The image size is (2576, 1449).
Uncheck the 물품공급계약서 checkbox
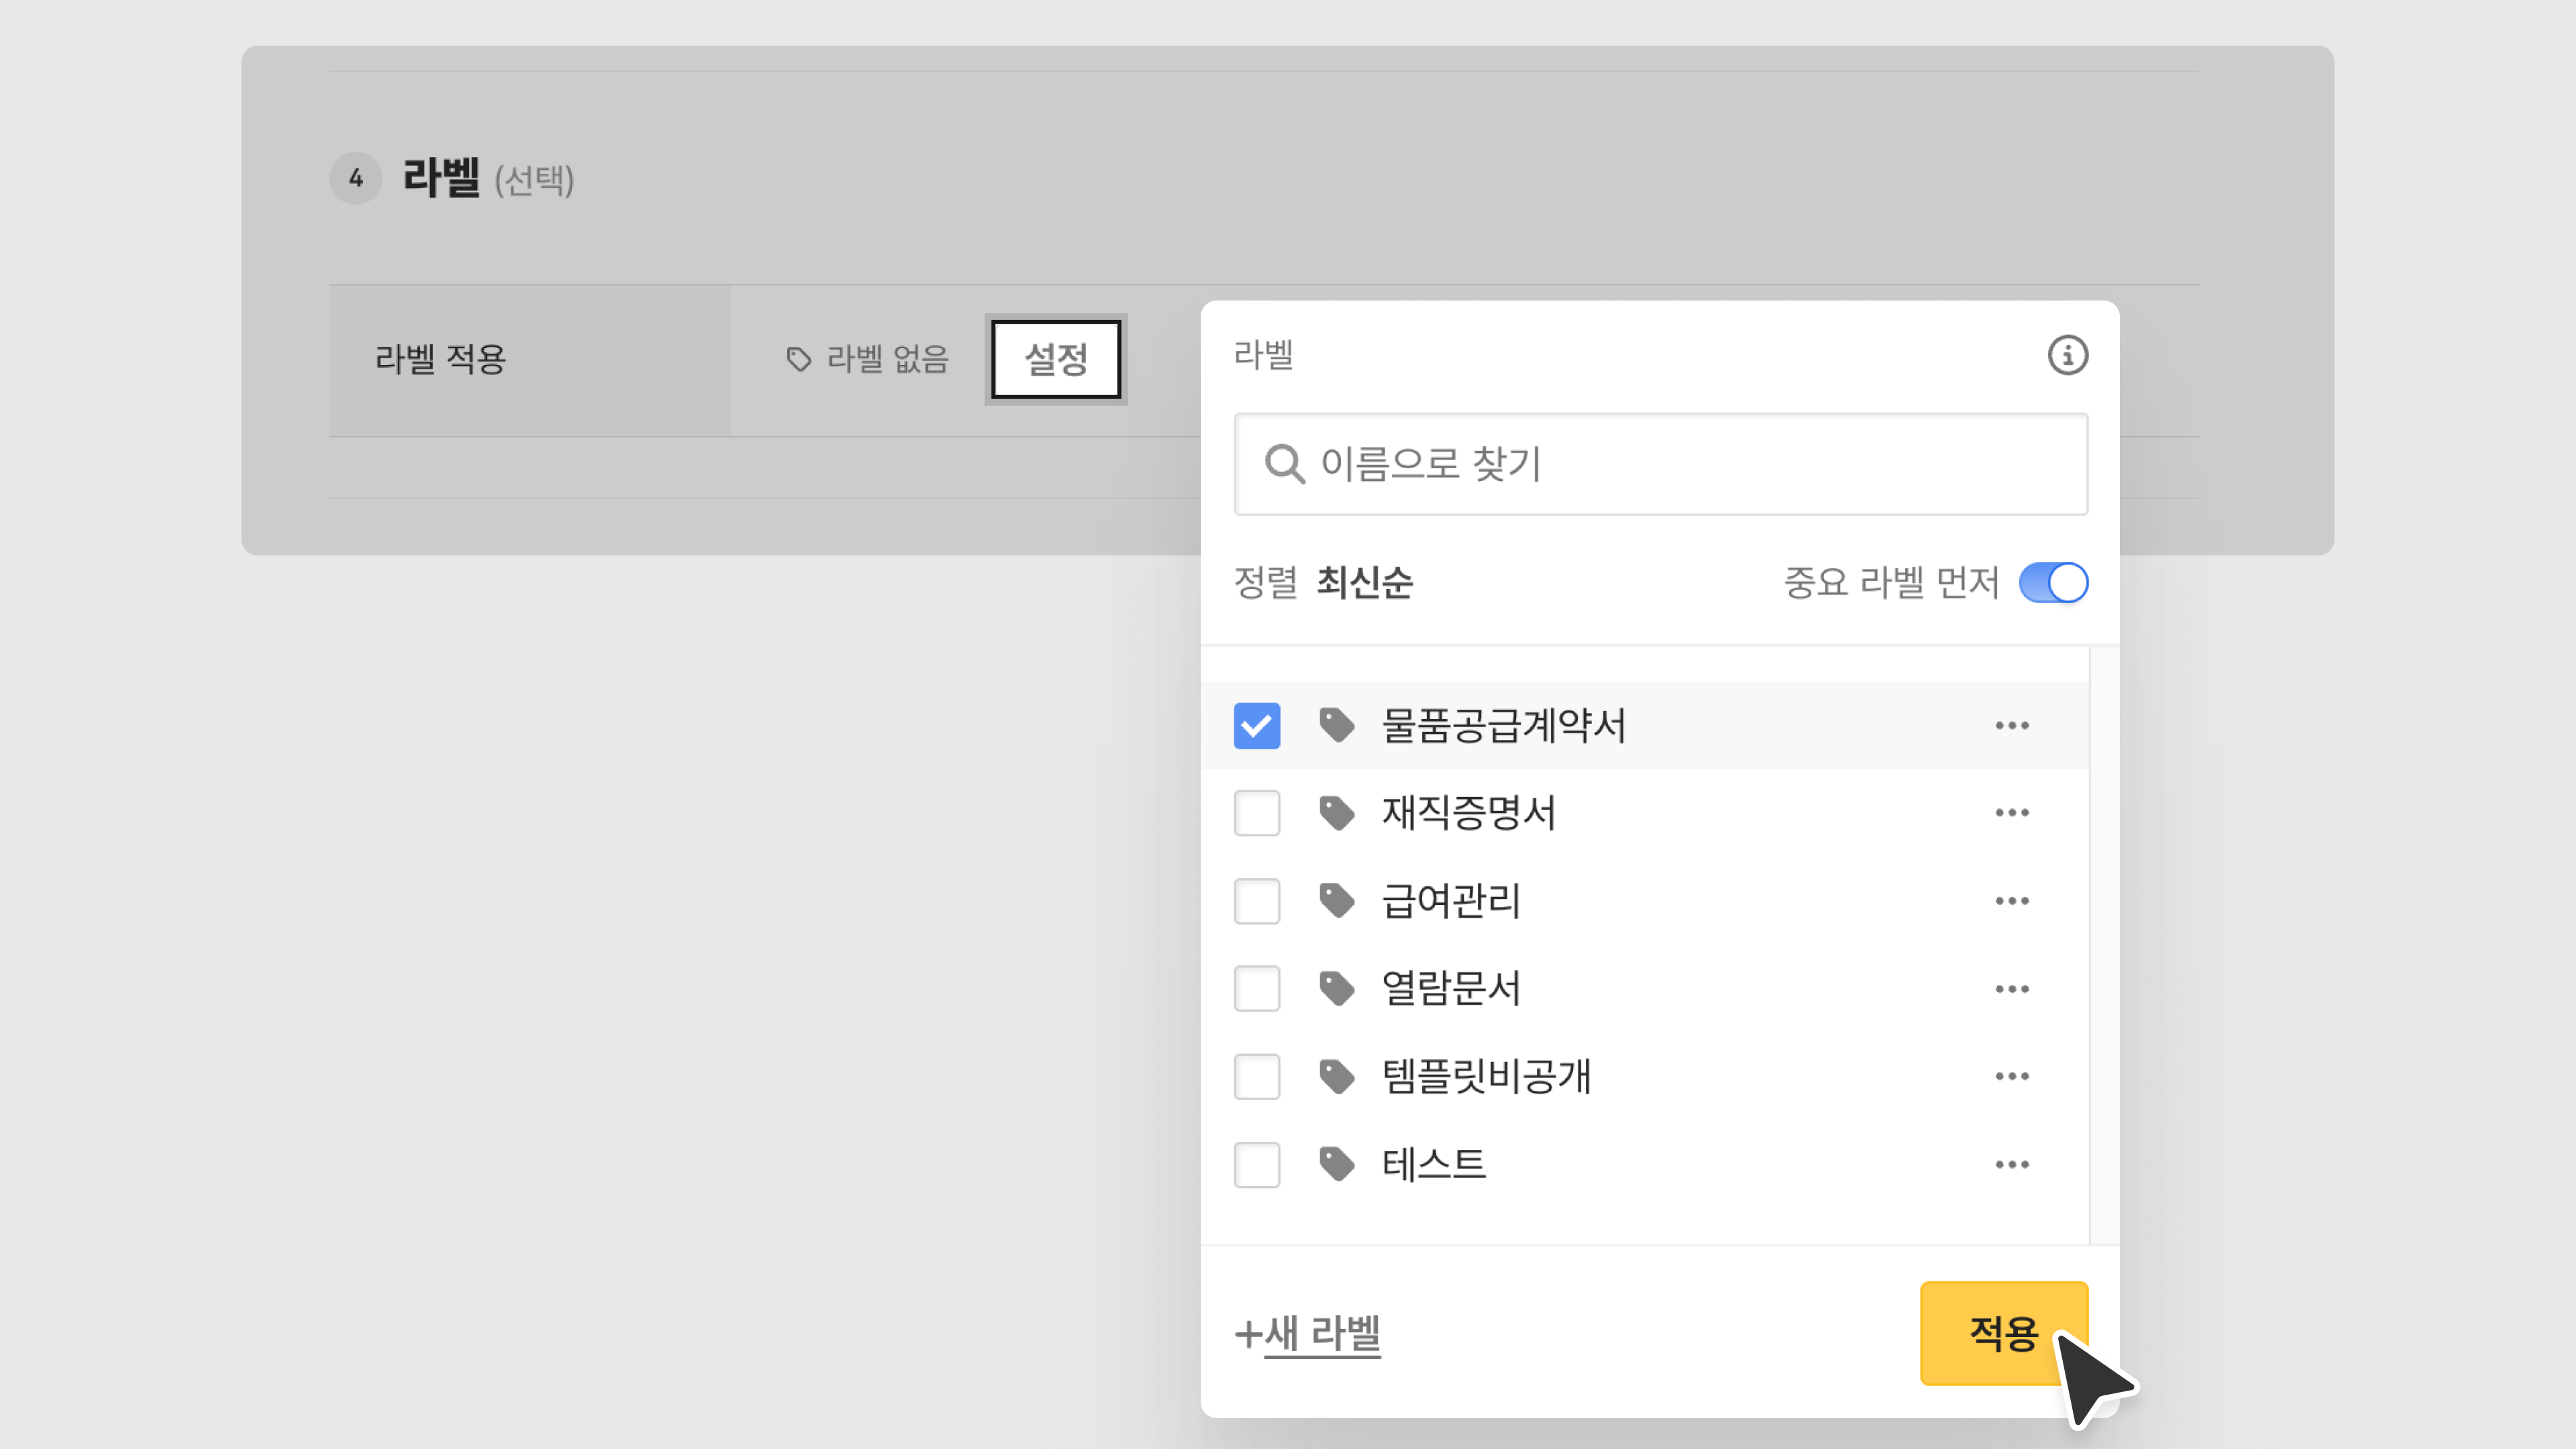pos(1256,725)
